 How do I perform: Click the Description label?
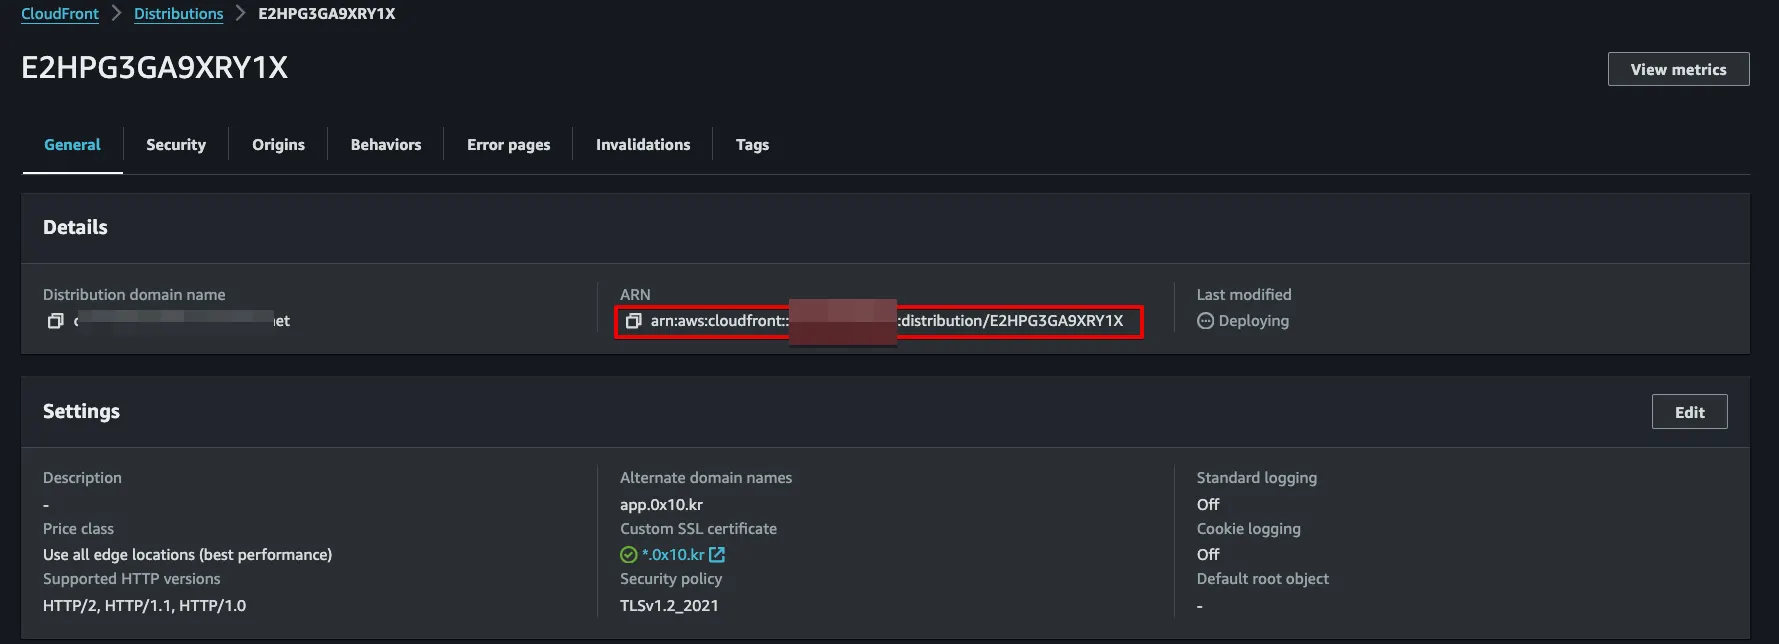click(82, 478)
